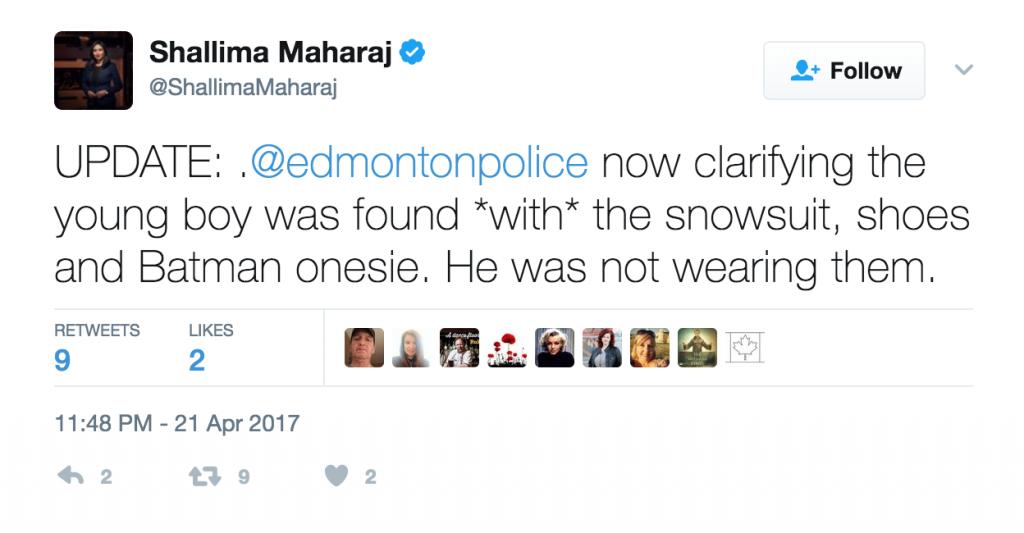Open the Shallima Maharaj display name link
The width and height of the screenshot is (1024, 533).
point(270,53)
